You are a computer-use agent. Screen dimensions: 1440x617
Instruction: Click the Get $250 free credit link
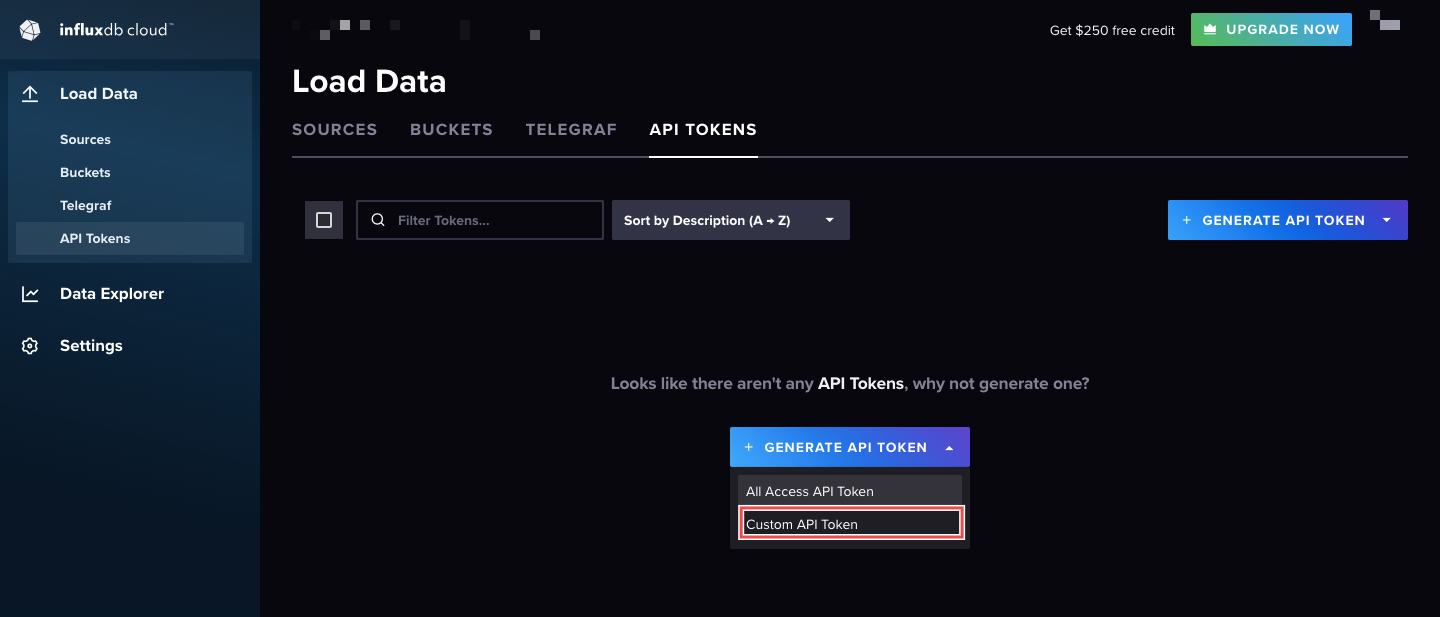(x=1111, y=30)
